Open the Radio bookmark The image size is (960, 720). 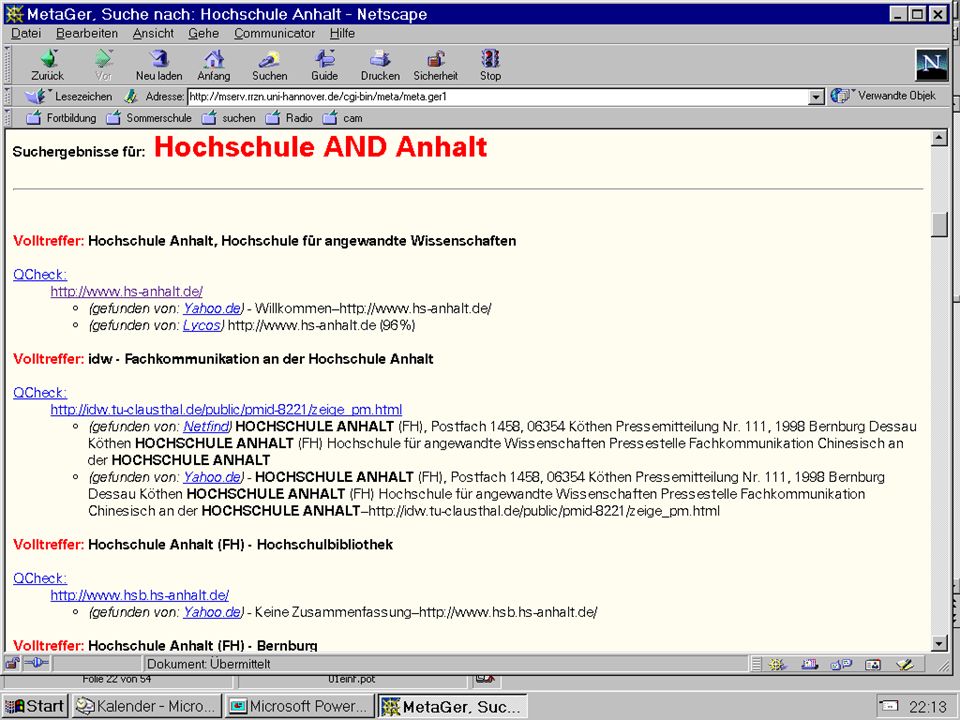point(289,118)
